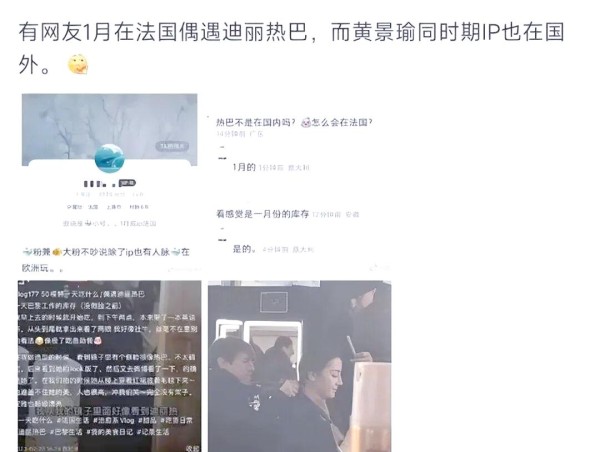Click the pink pig emoji in the vlog caption
This screenshot has height=452, width=600.
tap(97, 340)
